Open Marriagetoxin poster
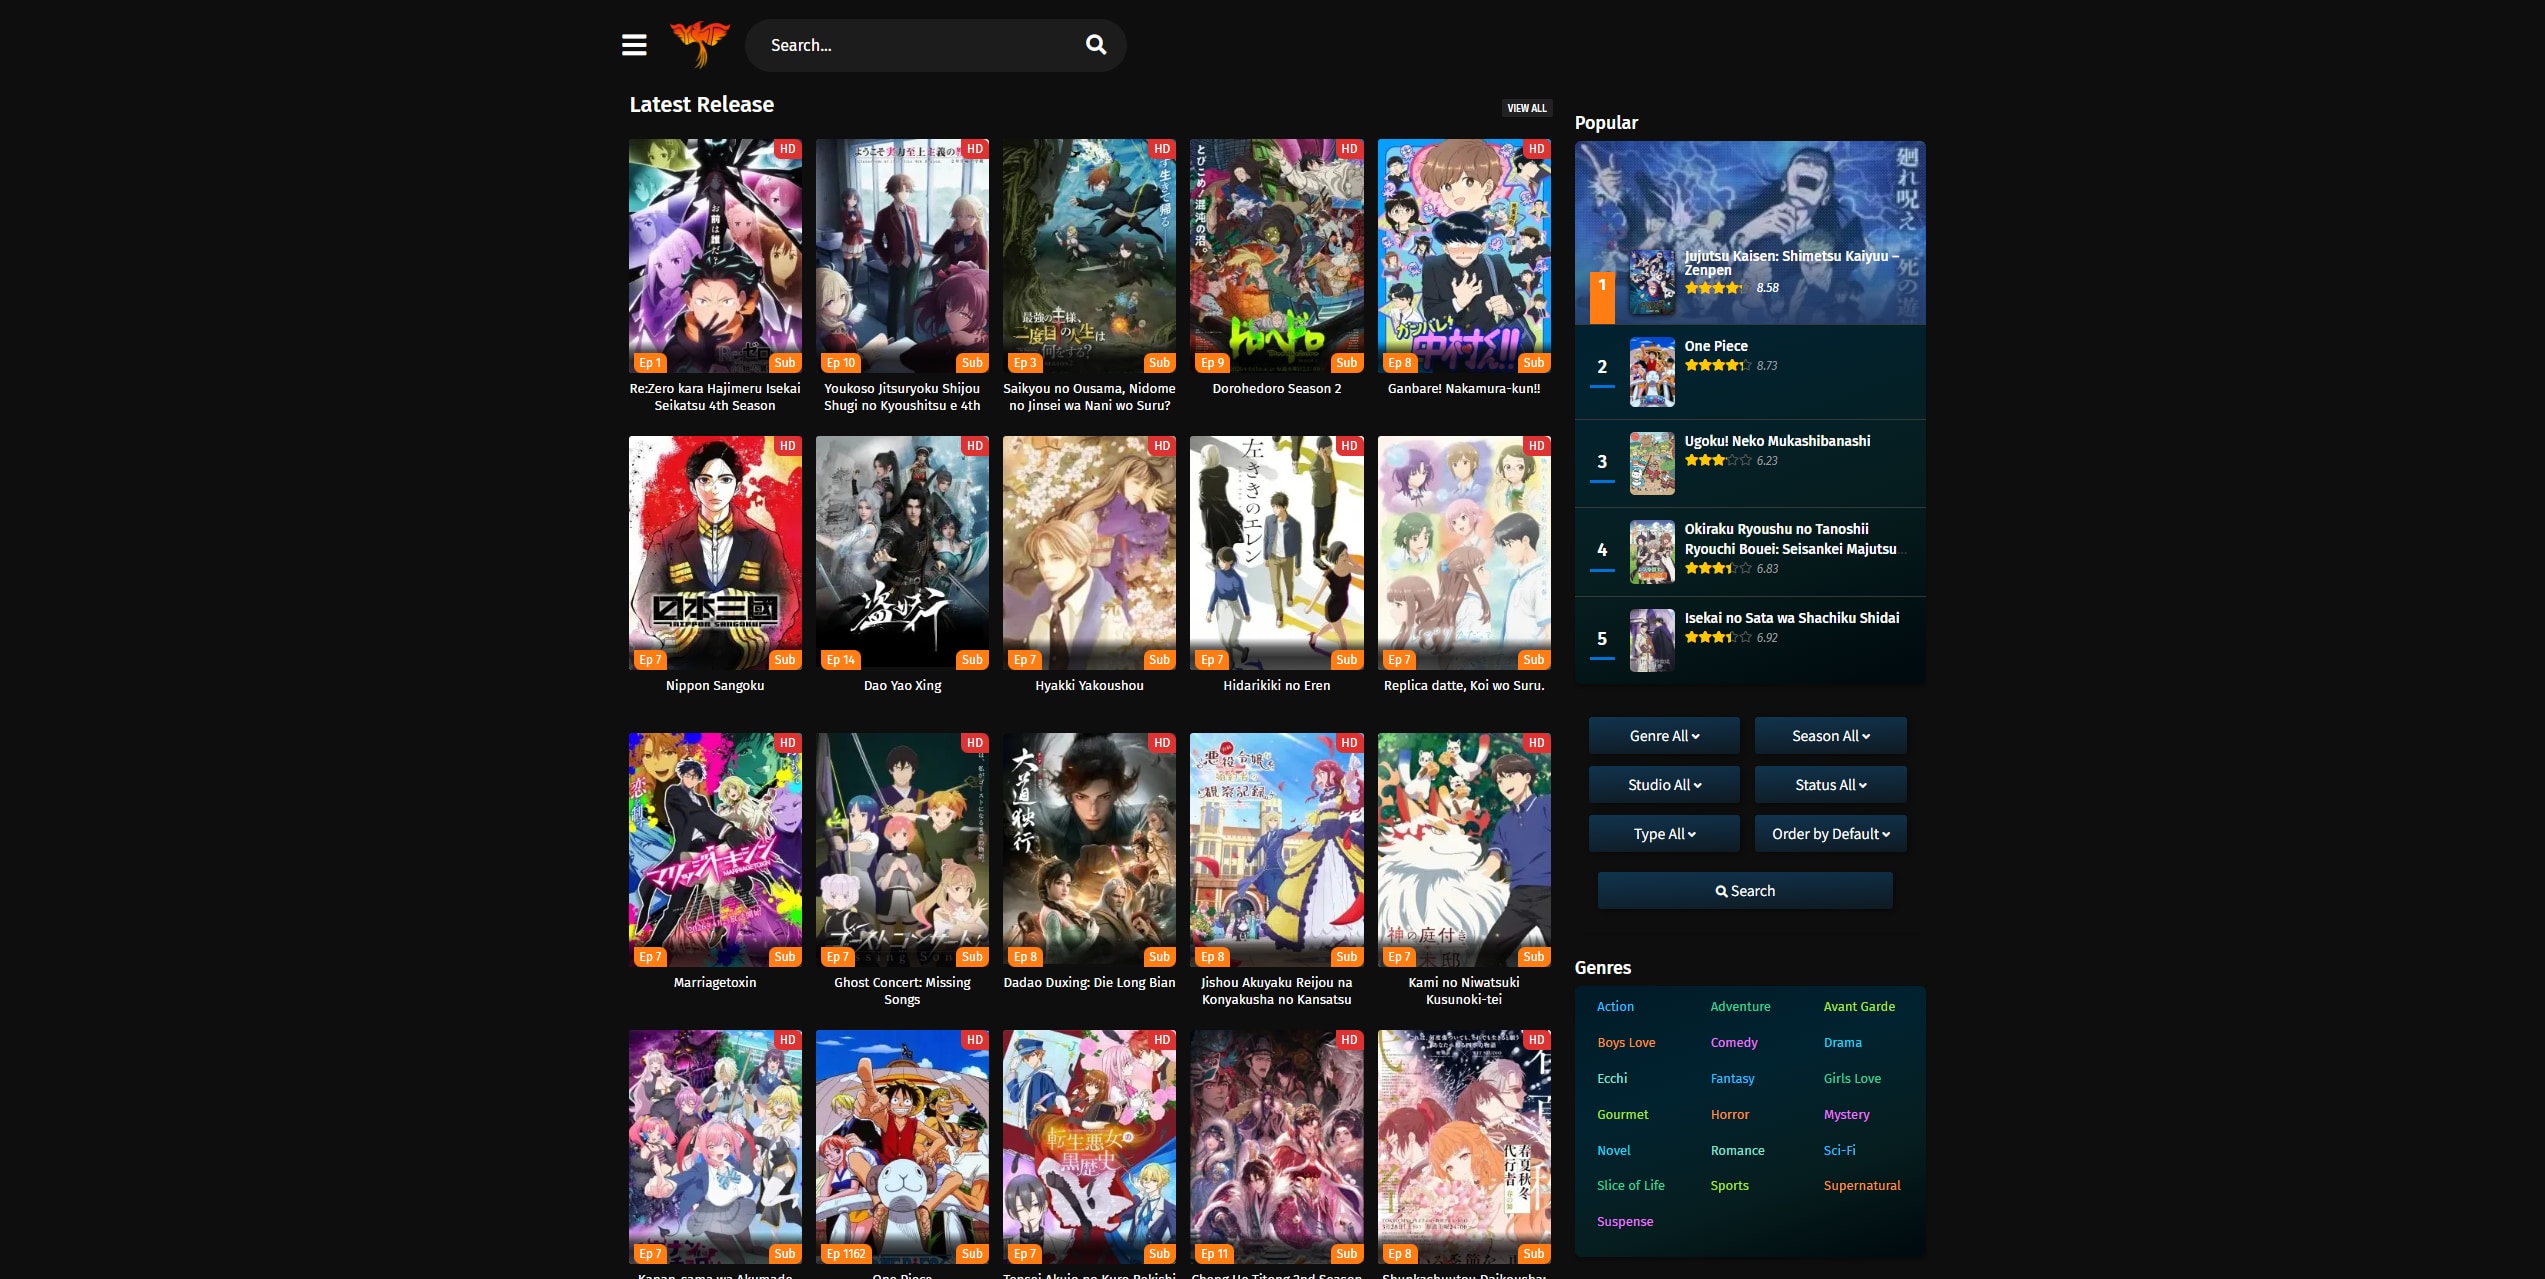 (x=715, y=850)
